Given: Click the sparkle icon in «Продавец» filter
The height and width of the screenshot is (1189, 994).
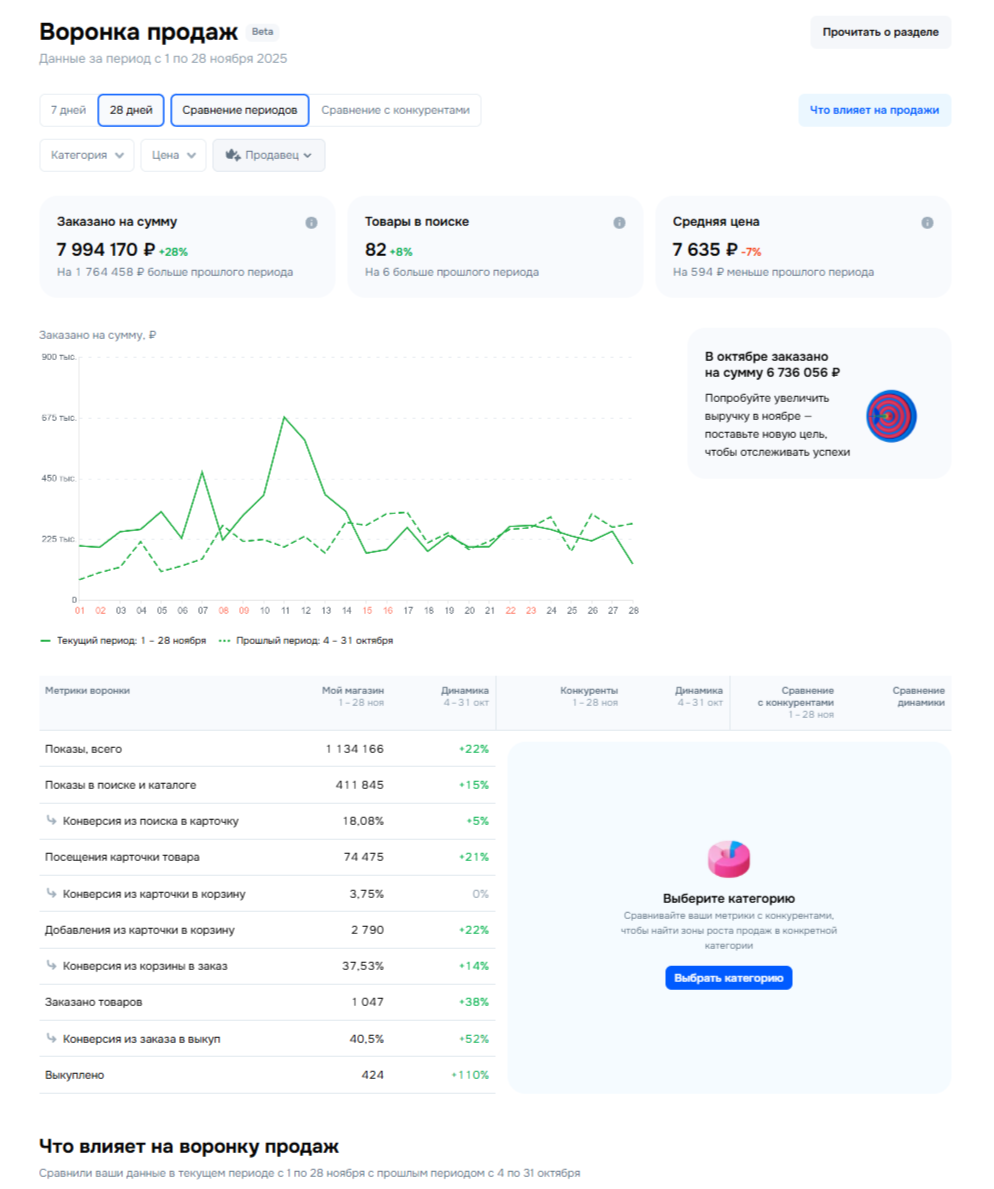Looking at the screenshot, I should [x=232, y=155].
